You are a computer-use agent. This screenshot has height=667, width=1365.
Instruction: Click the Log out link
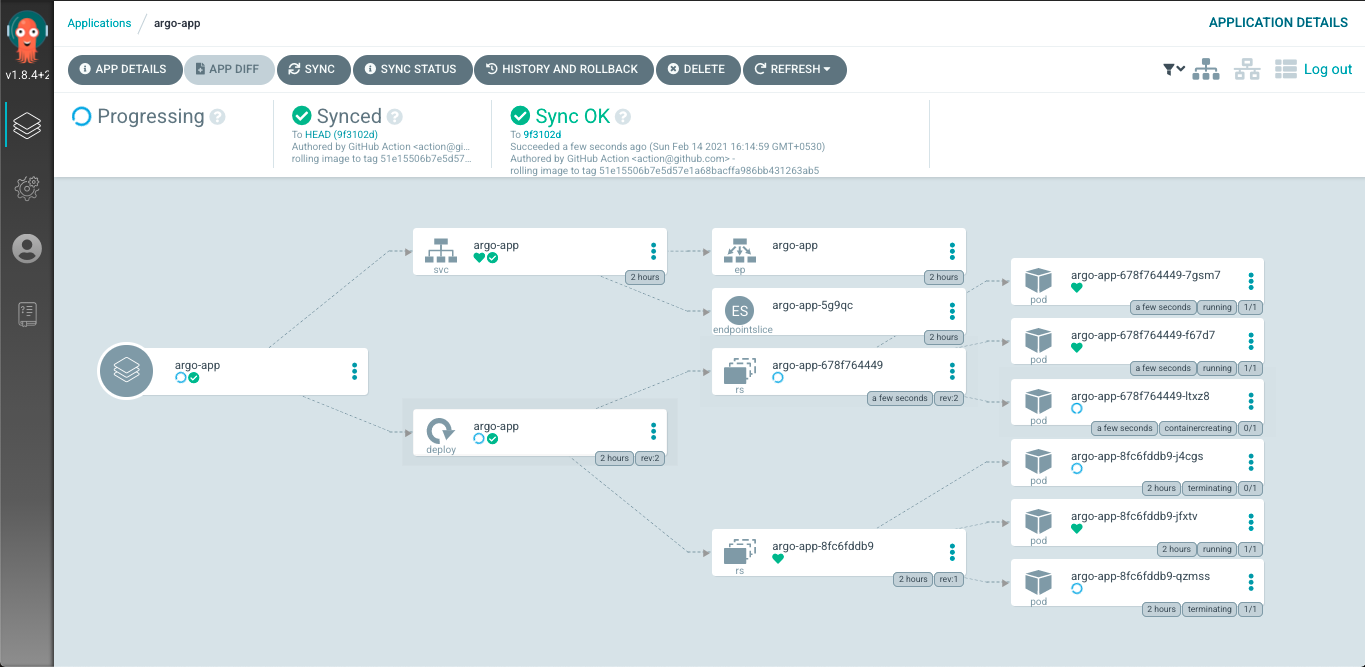pos(1328,69)
